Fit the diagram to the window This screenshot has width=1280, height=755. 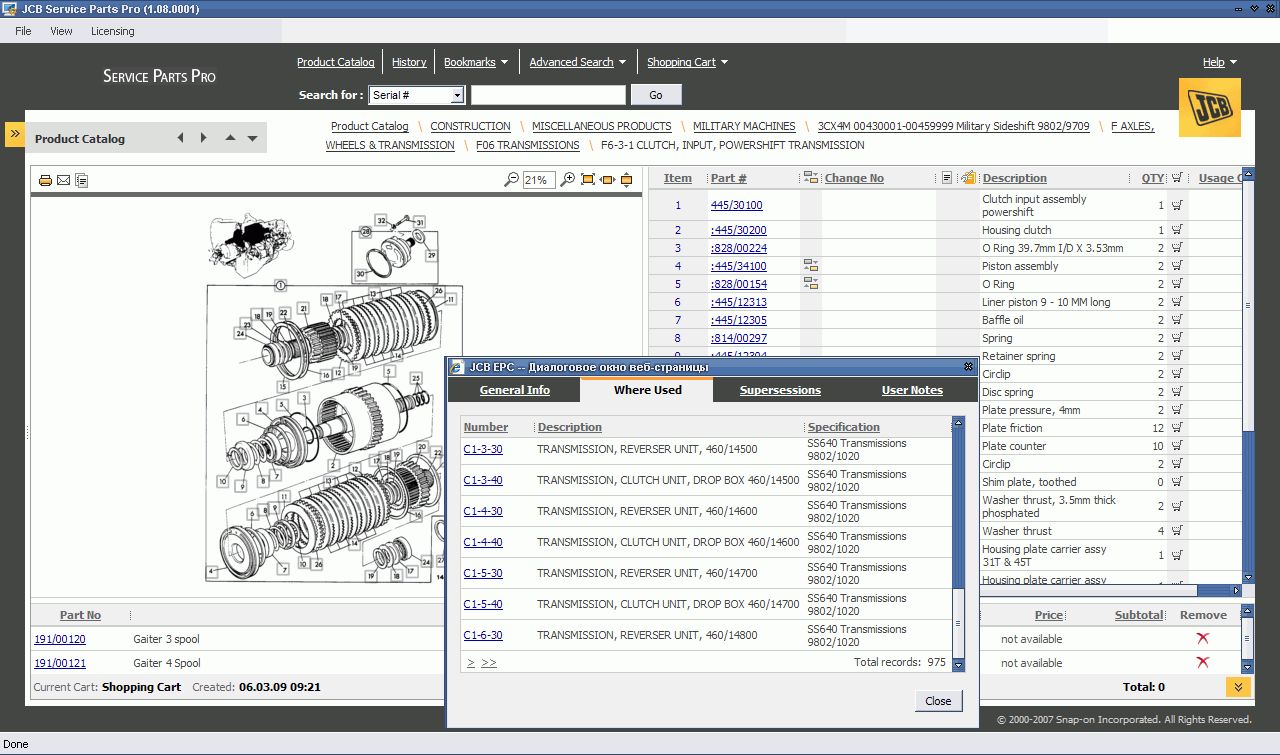point(587,180)
